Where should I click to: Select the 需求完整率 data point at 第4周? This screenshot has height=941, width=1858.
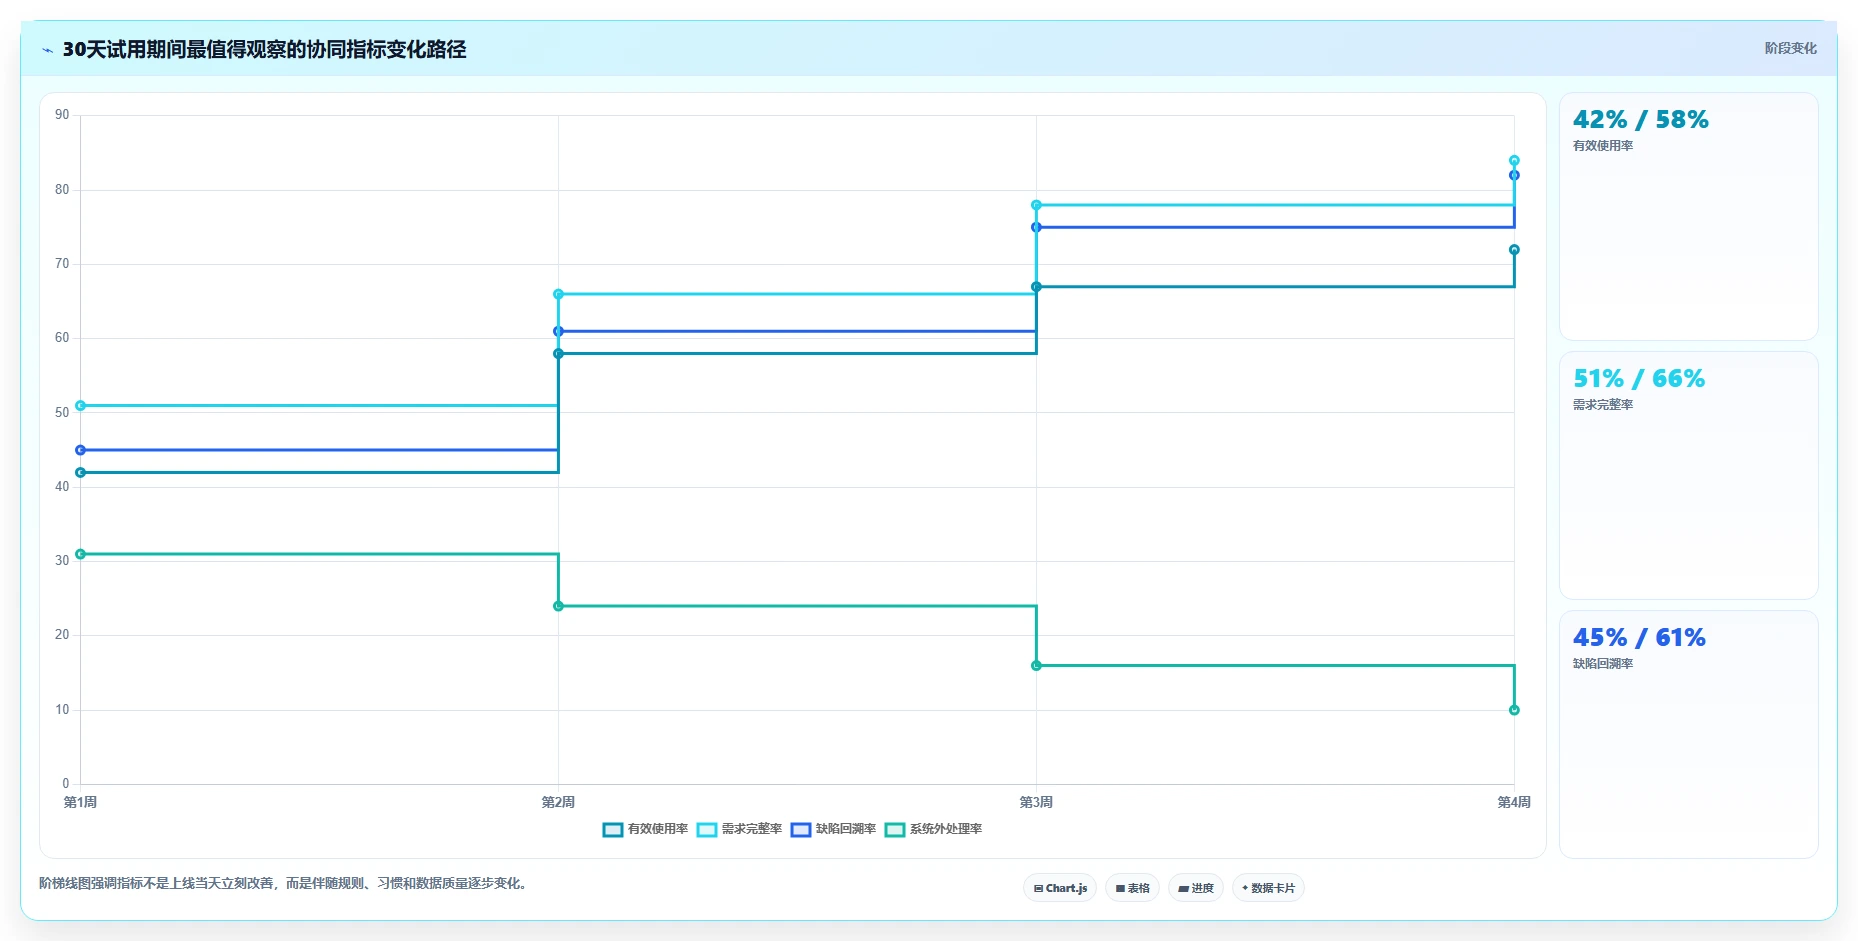pyautogui.click(x=1514, y=160)
